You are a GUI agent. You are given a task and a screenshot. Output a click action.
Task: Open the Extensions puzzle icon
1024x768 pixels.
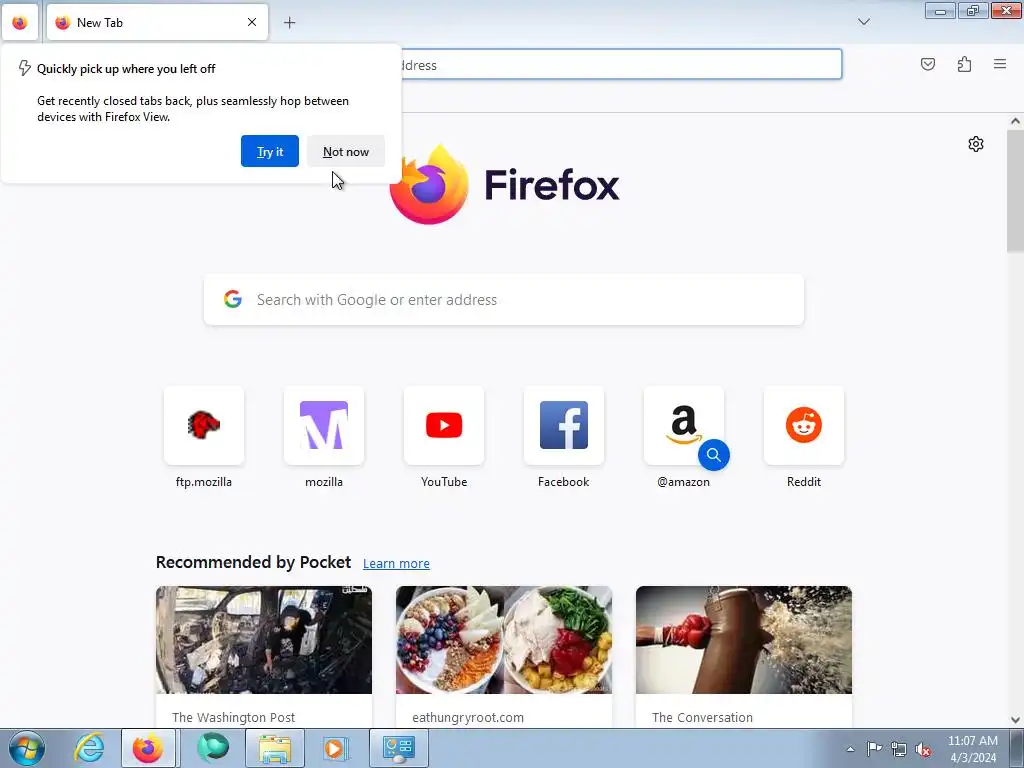point(964,64)
